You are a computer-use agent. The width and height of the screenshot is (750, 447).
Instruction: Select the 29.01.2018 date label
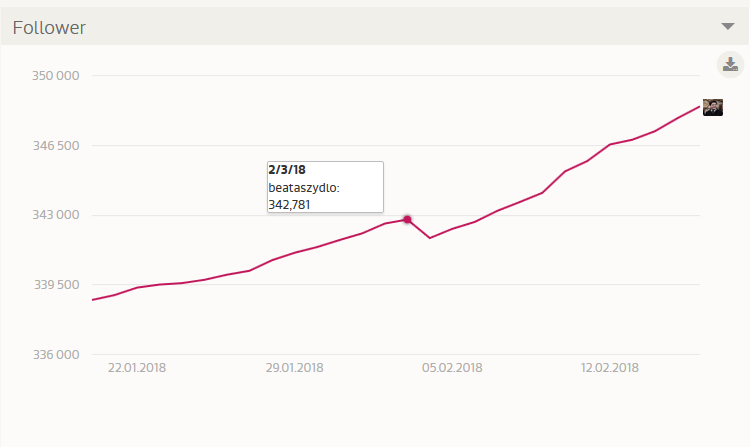(295, 368)
